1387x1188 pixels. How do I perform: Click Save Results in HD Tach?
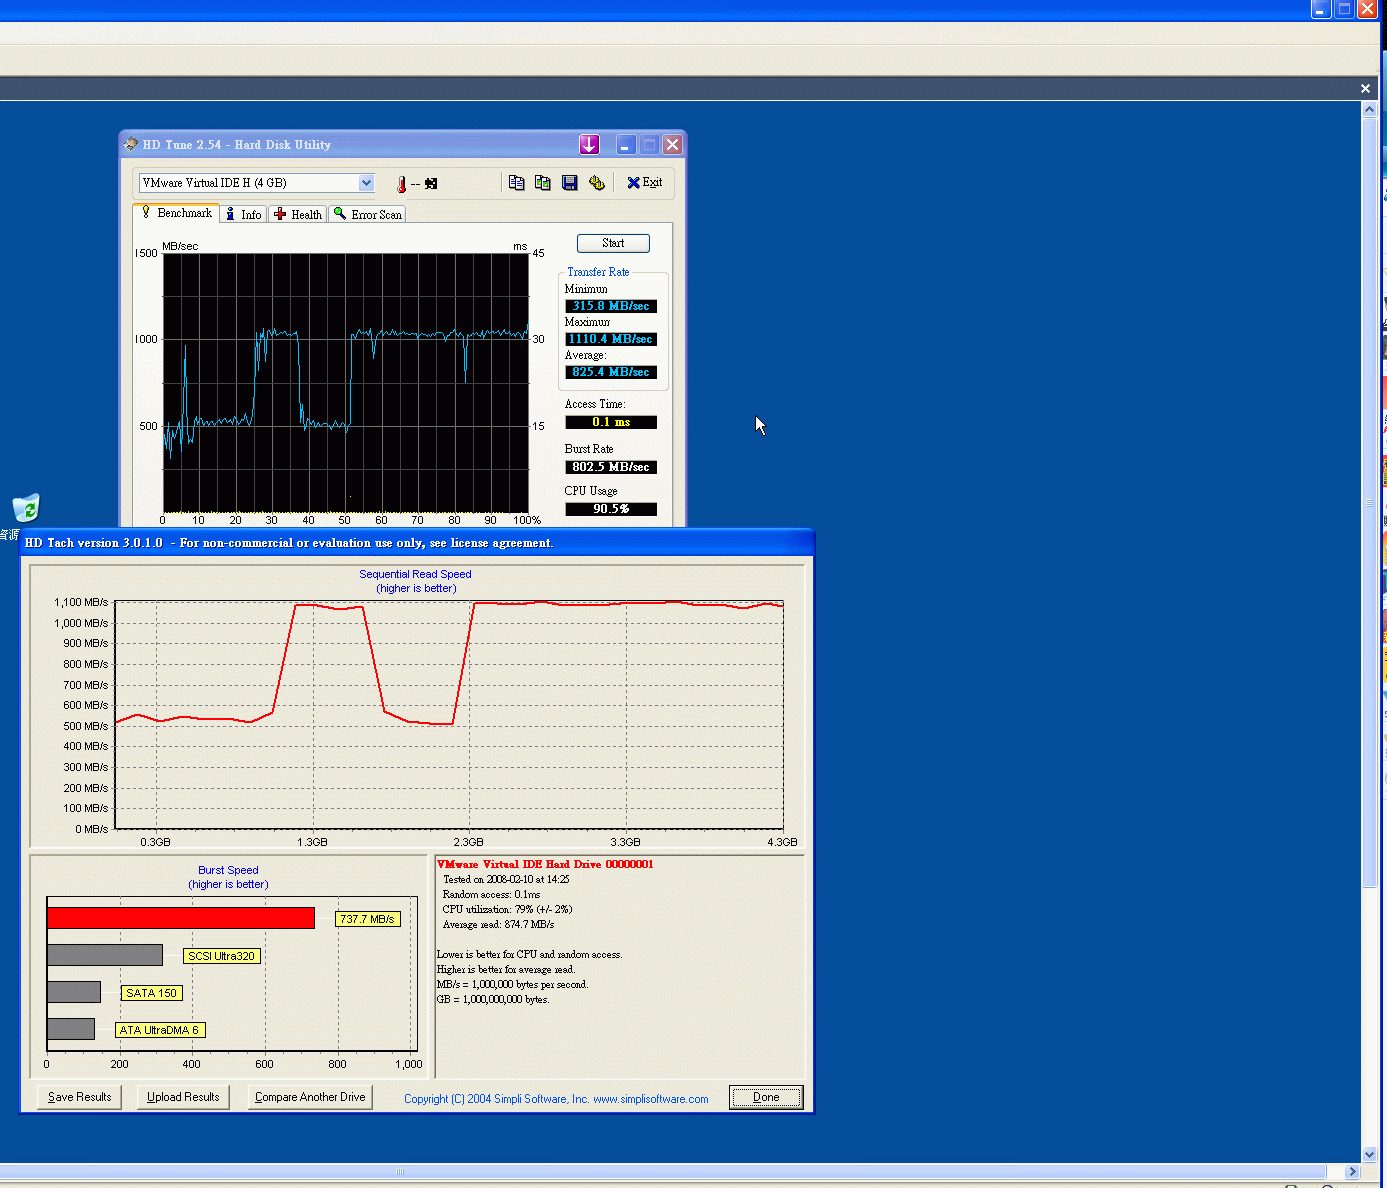pyautogui.click(x=80, y=1097)
